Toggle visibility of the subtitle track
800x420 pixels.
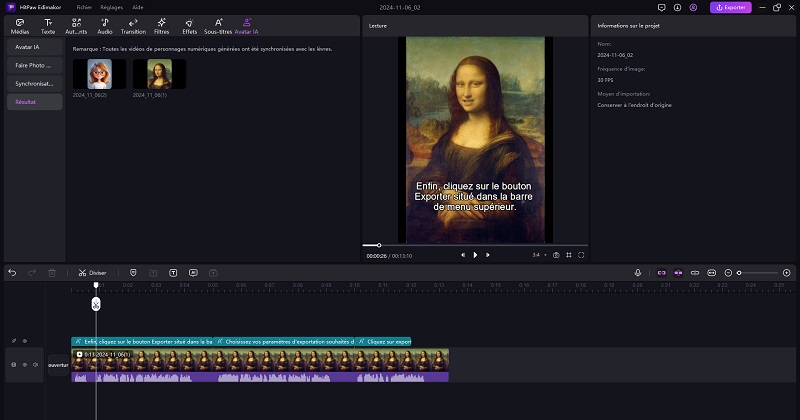(x=24, y=341)
